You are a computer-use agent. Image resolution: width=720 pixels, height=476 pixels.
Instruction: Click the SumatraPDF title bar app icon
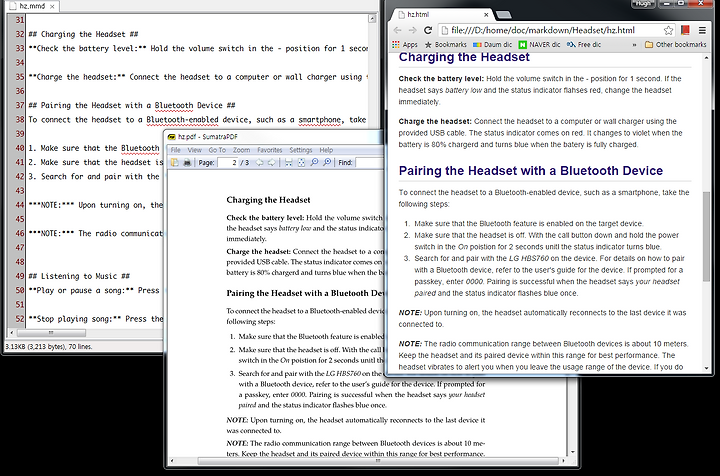[172, 137]
